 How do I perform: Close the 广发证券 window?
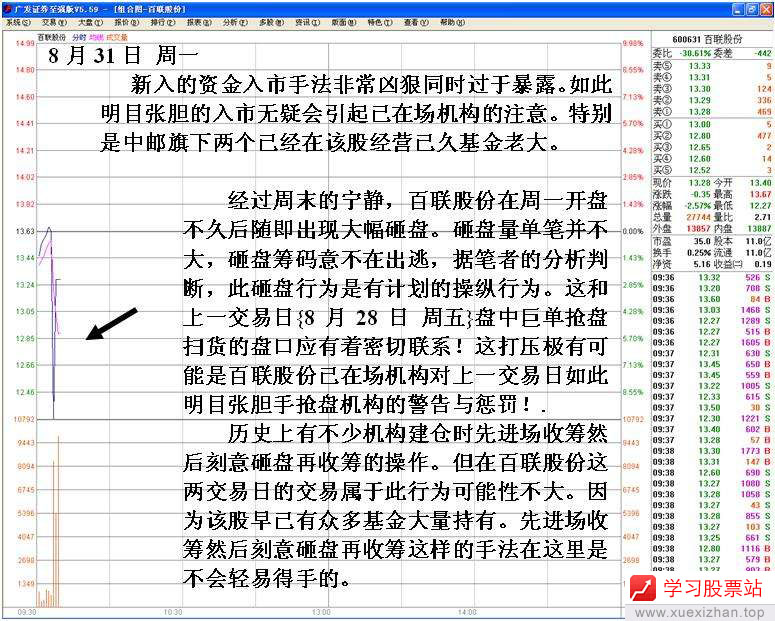click(765, 9)
